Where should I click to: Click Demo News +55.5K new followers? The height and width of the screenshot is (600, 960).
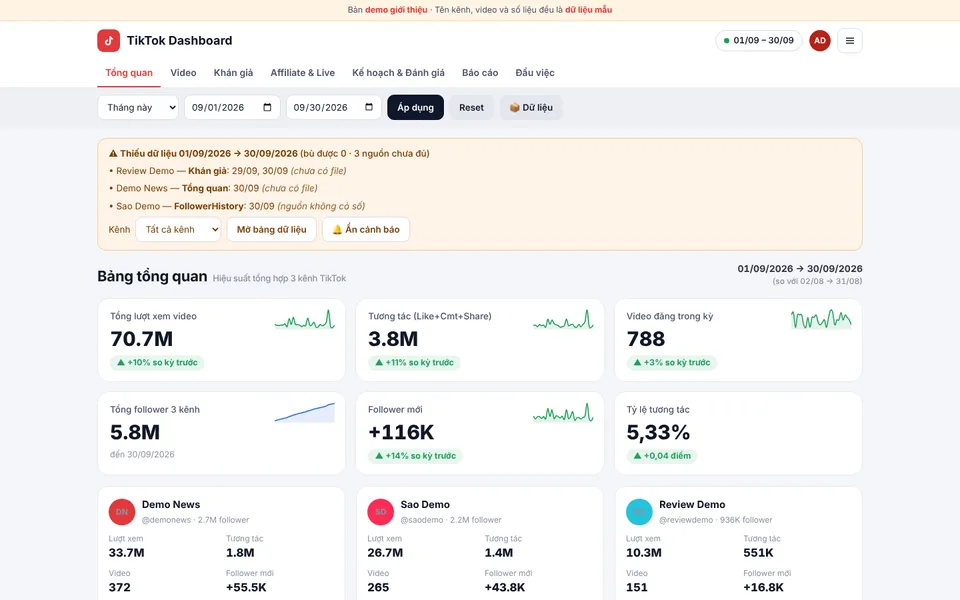pos(246,587)
